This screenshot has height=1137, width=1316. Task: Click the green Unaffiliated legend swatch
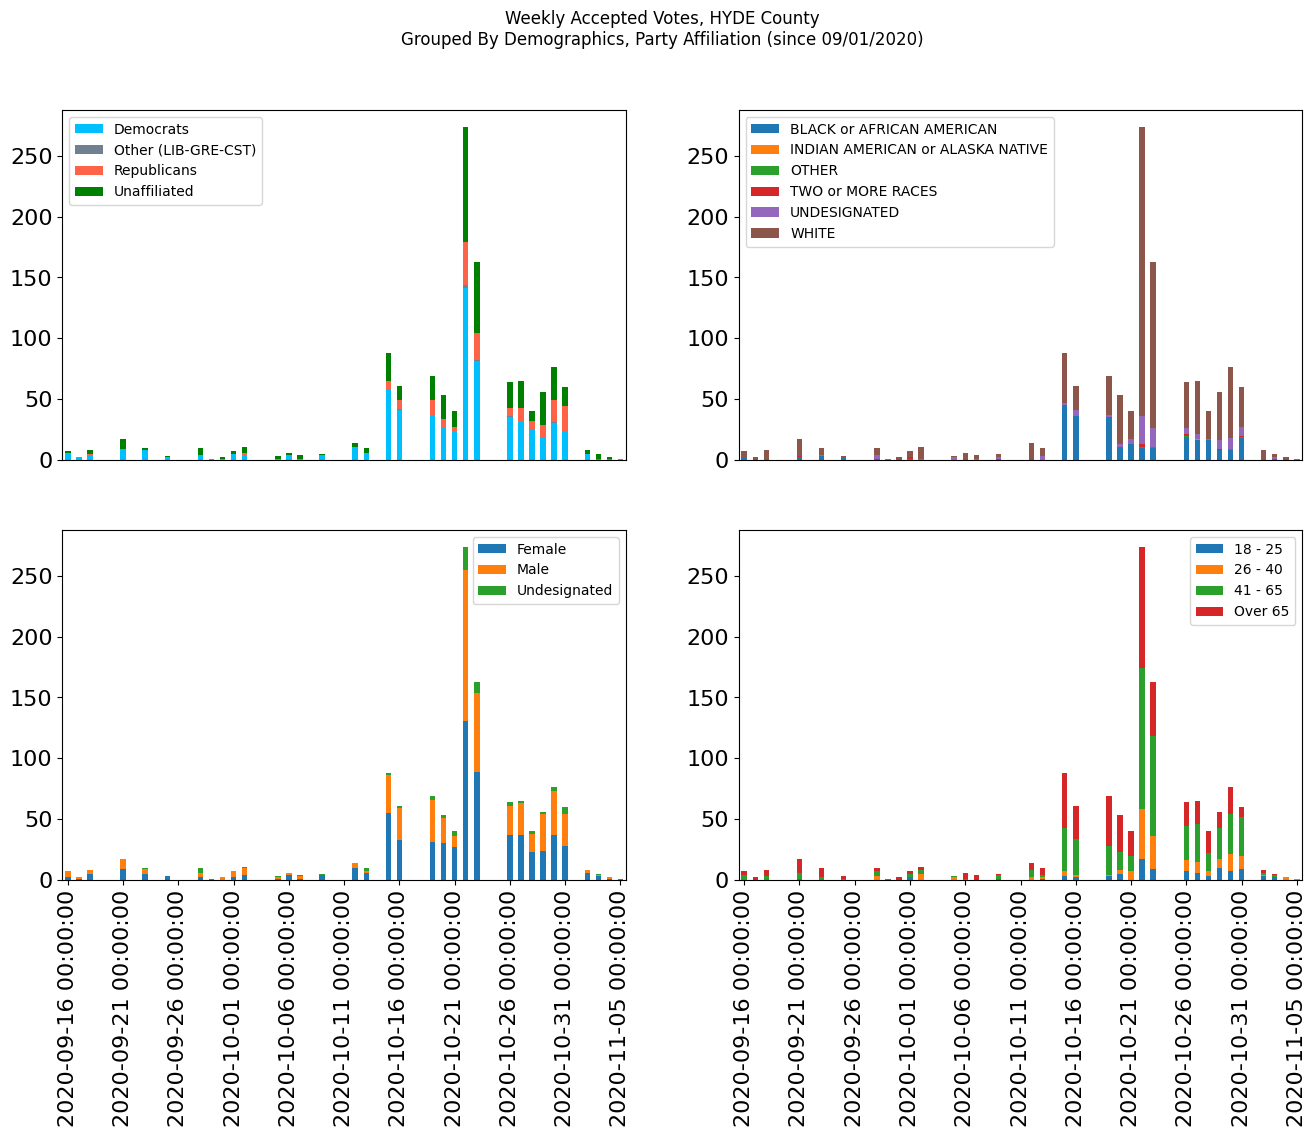[x=90, y=191]
